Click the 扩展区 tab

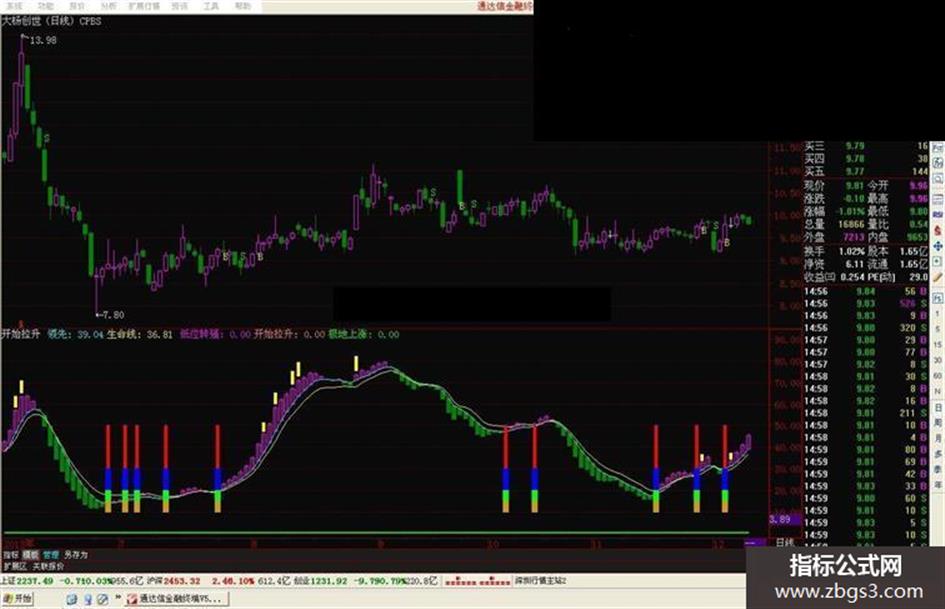click(16, 566)
